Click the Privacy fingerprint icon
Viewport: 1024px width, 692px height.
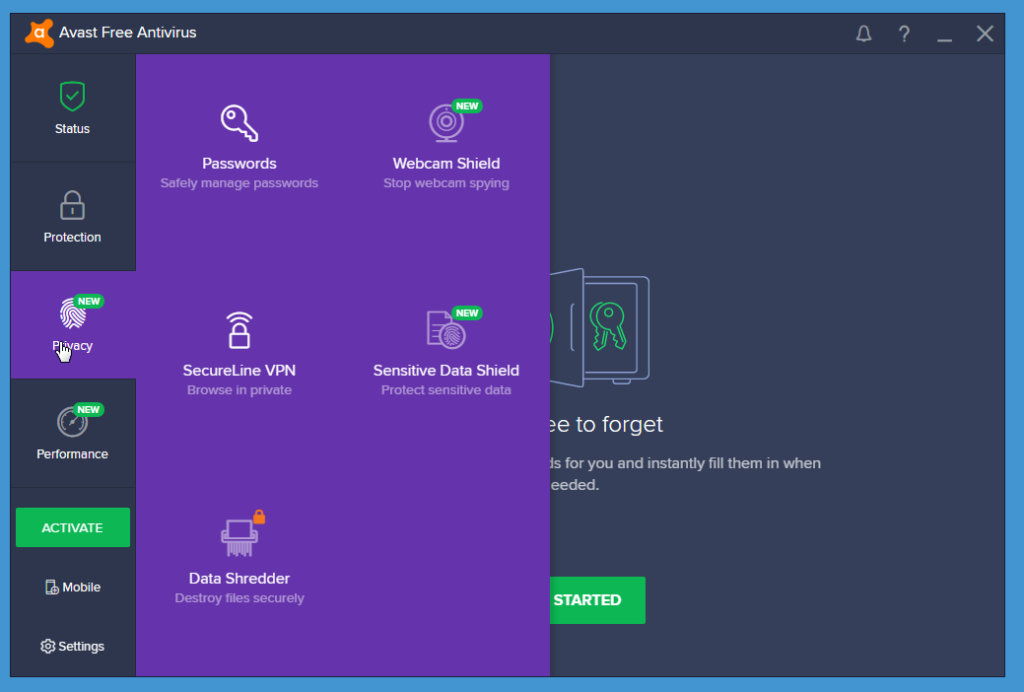pos(72,313)
